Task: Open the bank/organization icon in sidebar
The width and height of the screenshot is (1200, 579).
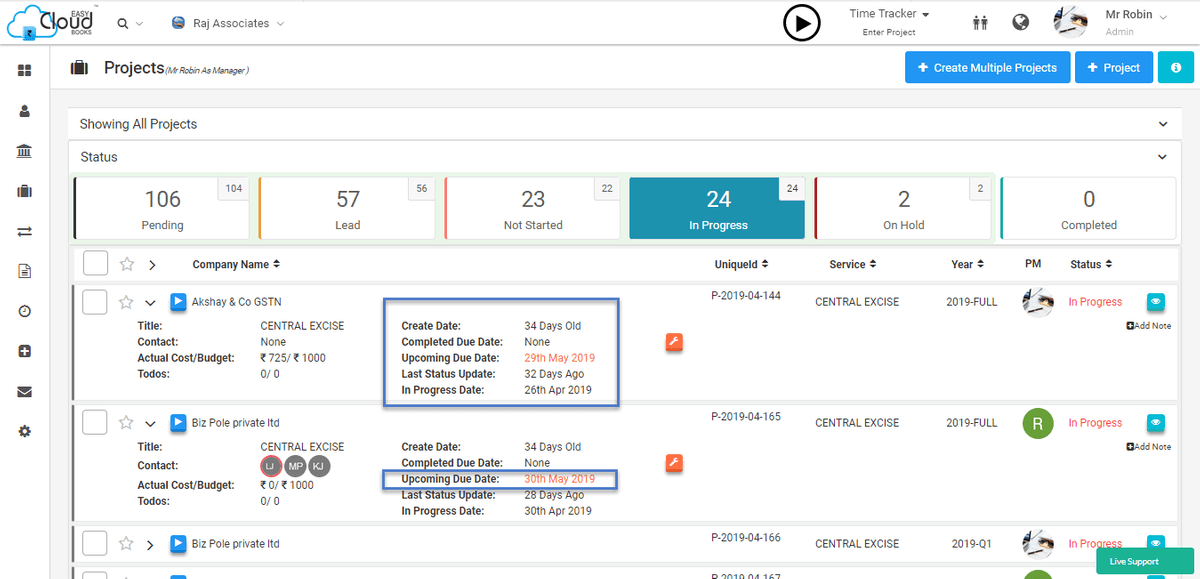Action: (25, 151)
